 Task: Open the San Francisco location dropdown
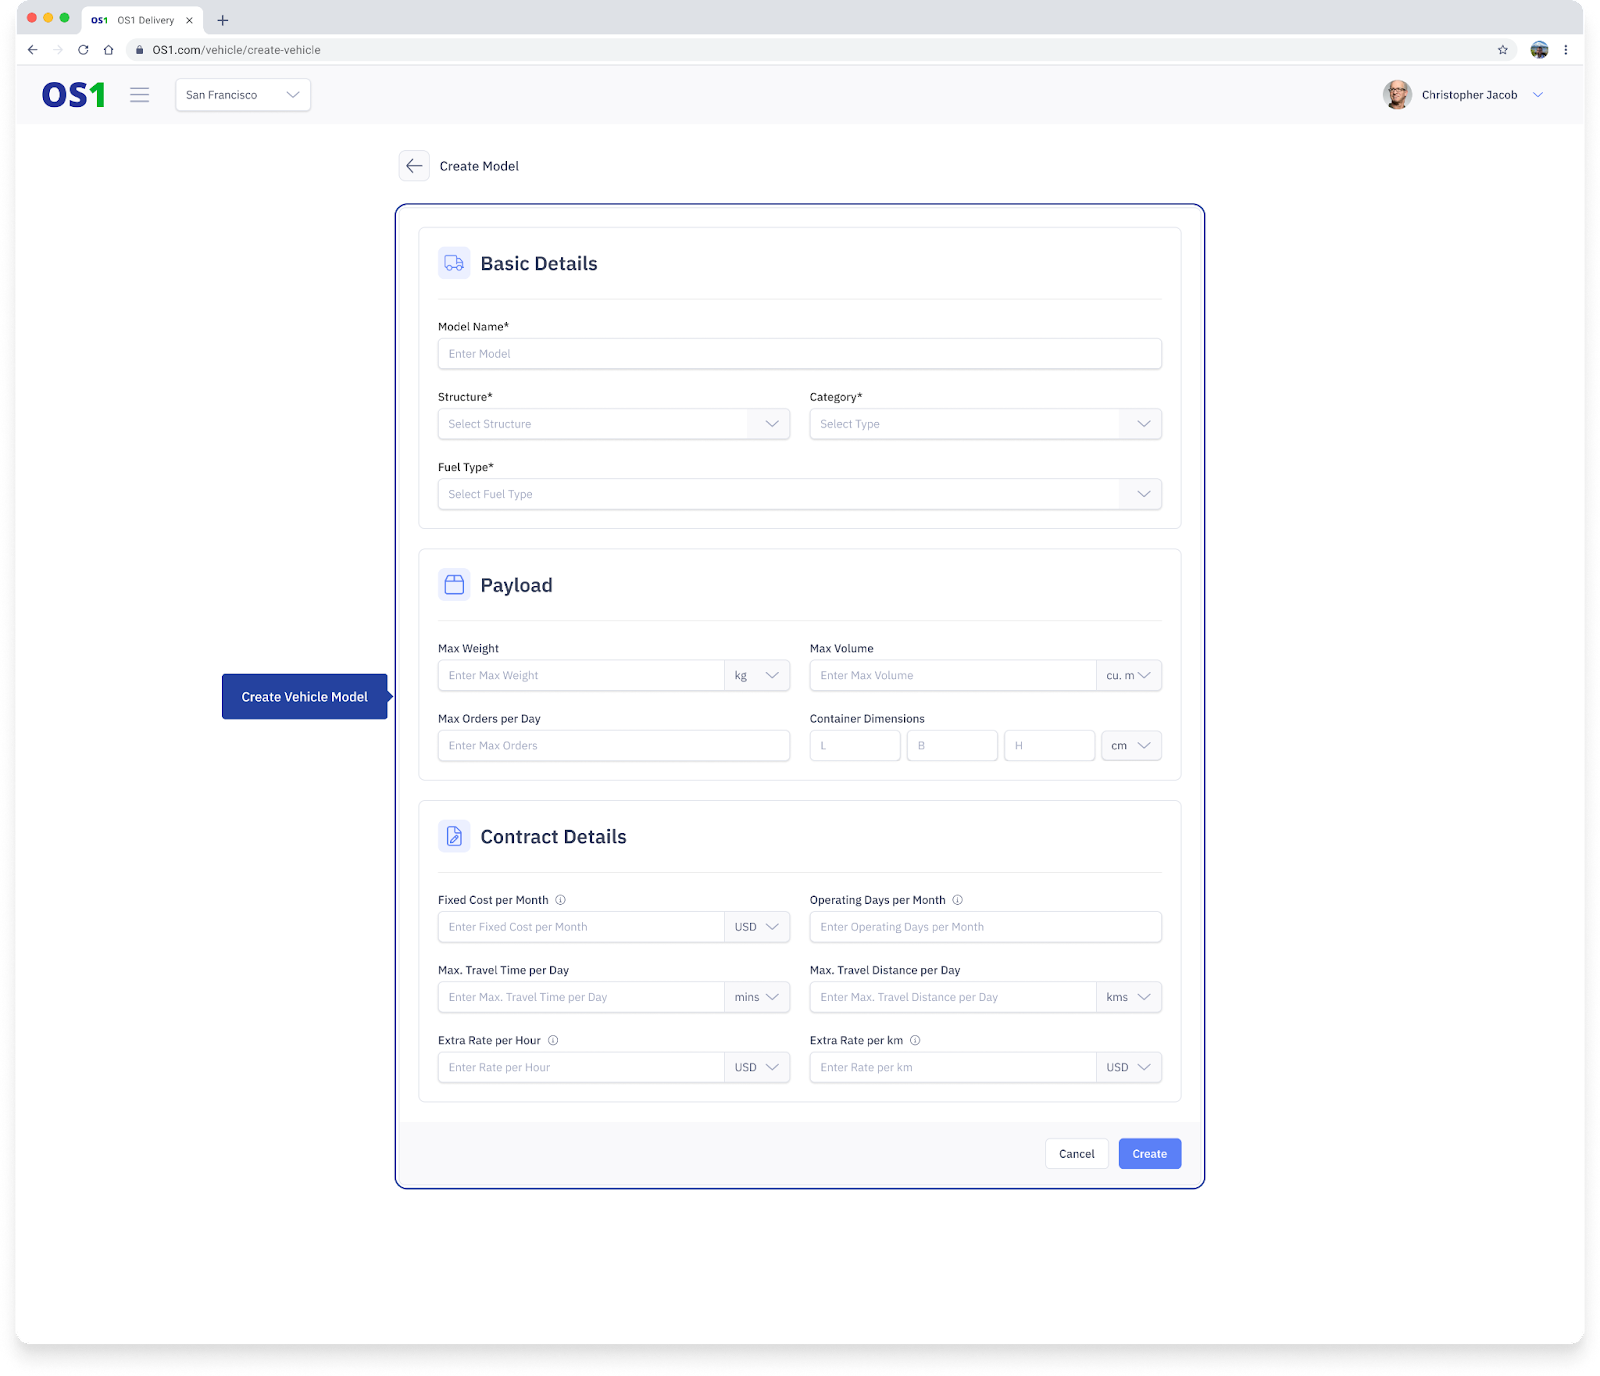point(243,95)
